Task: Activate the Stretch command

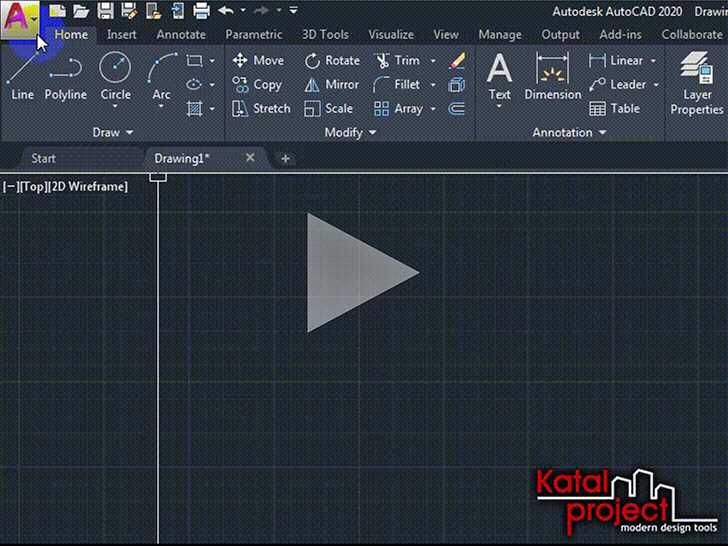Action: 261,109
